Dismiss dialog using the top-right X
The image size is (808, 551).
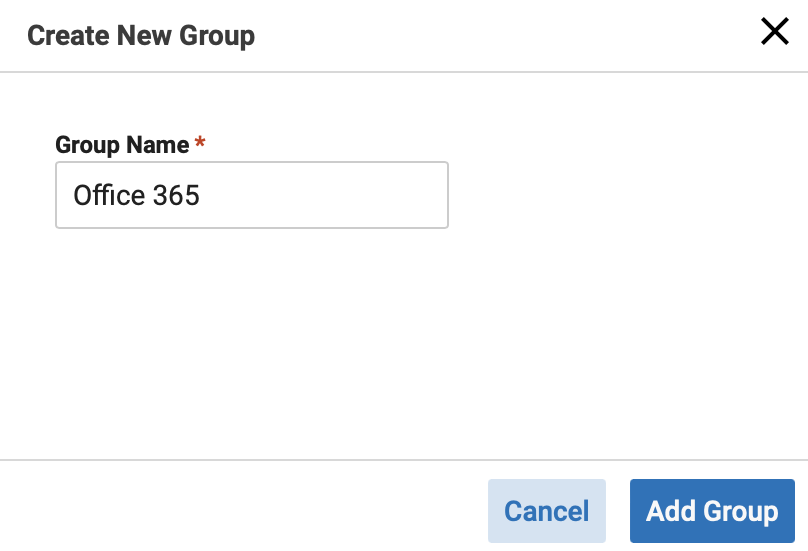[775, 31]
